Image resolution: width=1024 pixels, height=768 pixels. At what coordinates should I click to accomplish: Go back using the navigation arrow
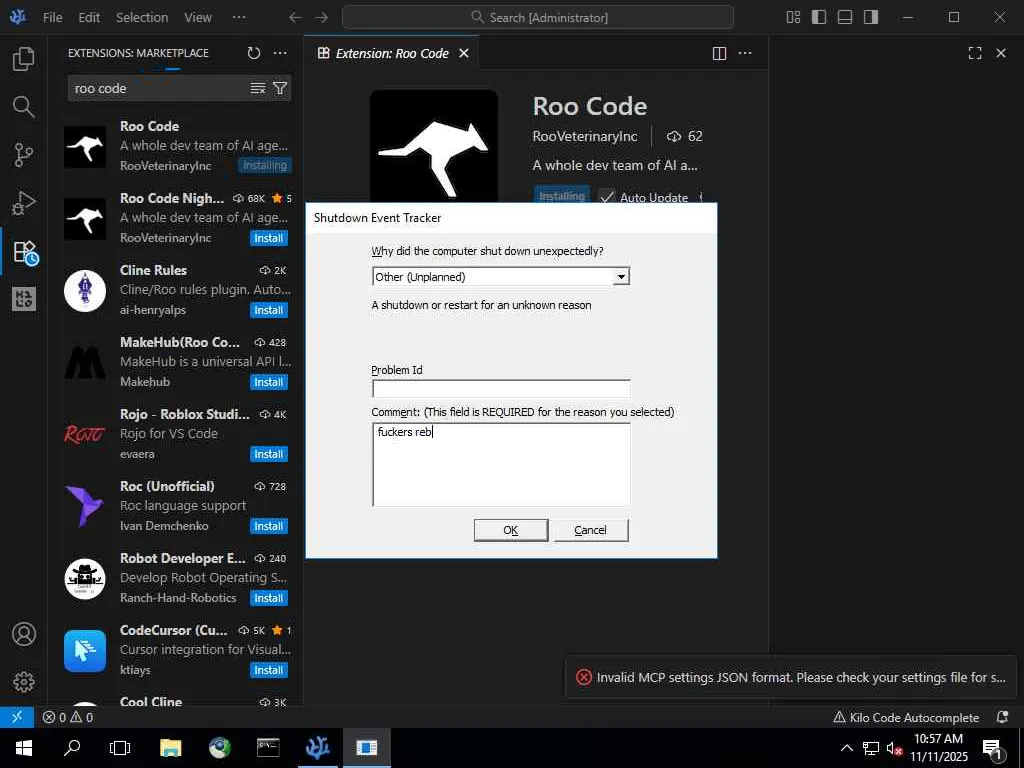[x=295, y=18]
